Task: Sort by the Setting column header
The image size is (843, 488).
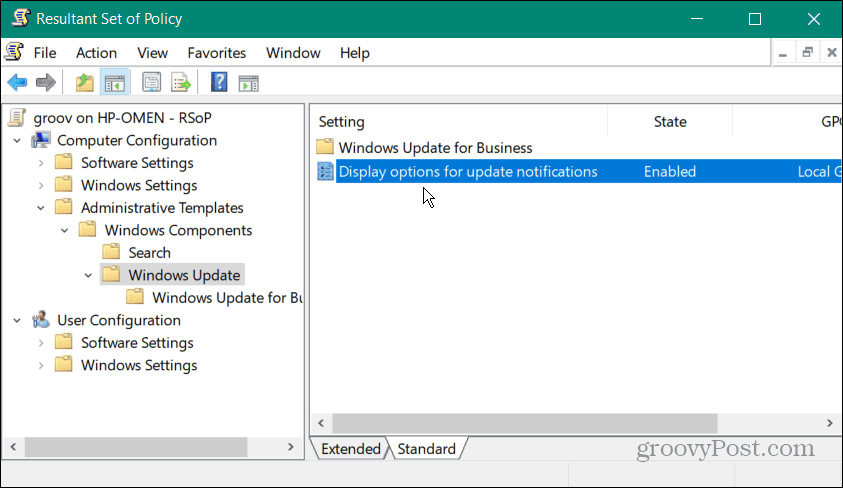Action: click(459, 121)
